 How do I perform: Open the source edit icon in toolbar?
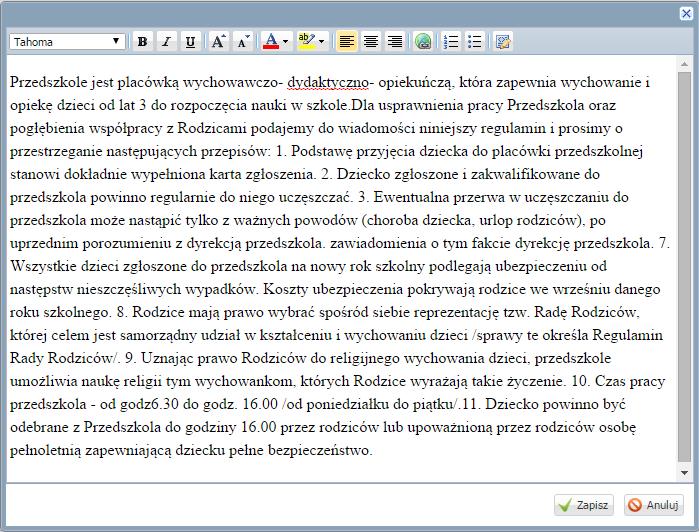503,42
